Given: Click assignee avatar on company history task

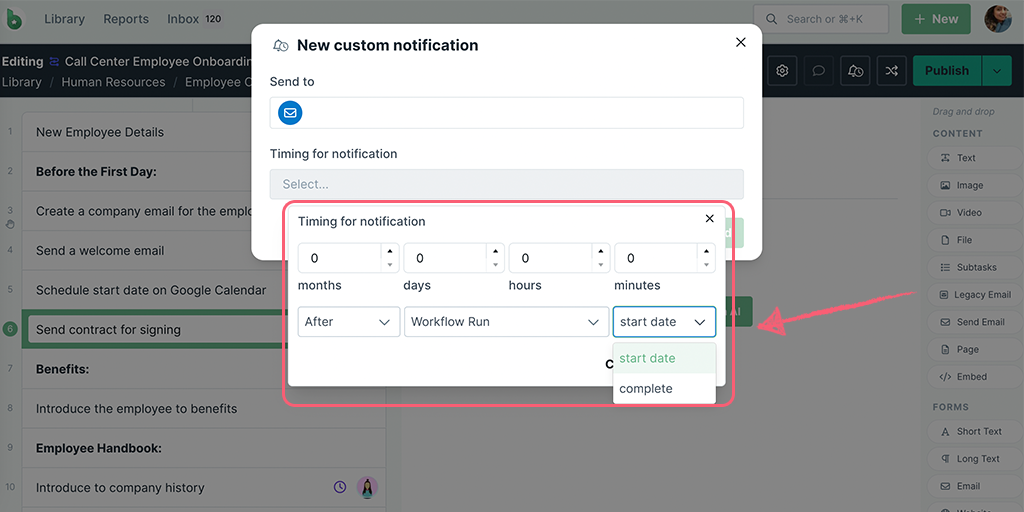Looking at the screenshot, I should [x=367, y=488].
